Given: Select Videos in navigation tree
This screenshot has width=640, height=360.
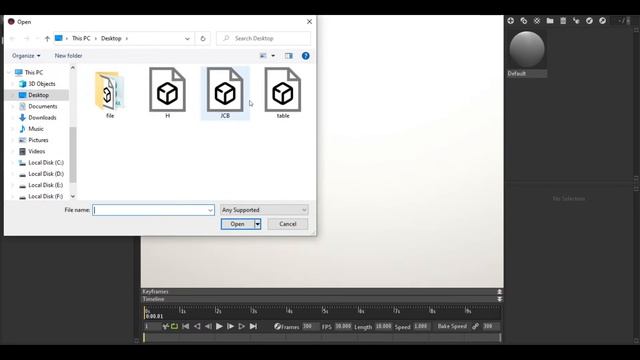Looking at the screenshot, I should 36,151.
